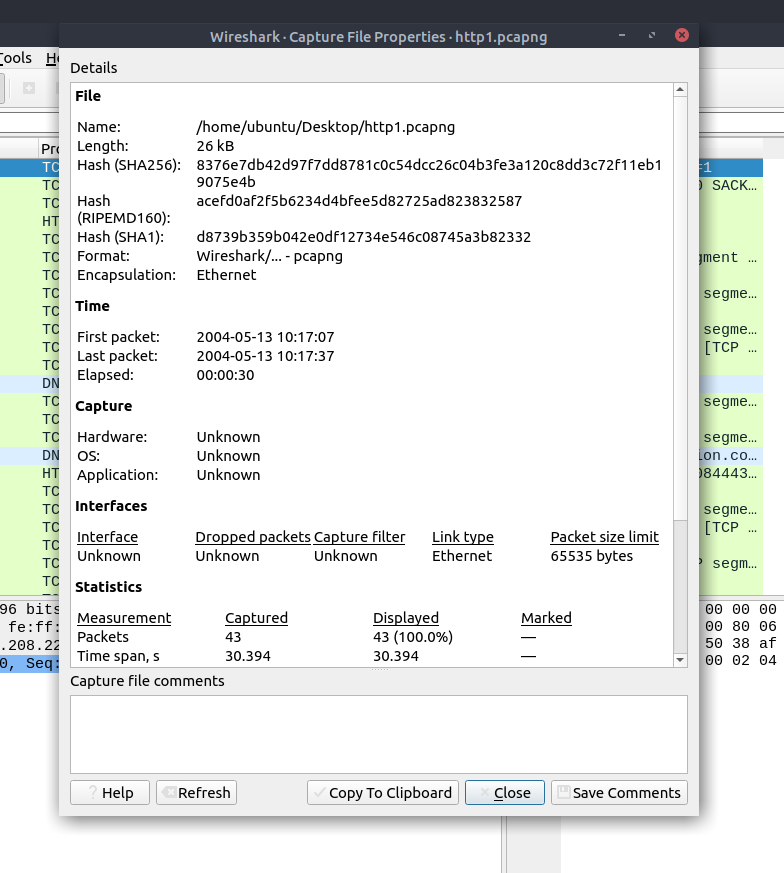Minimize the Capture File Properties dialog
The width and height of the screenshot is (784, 873).
point(622,35)
